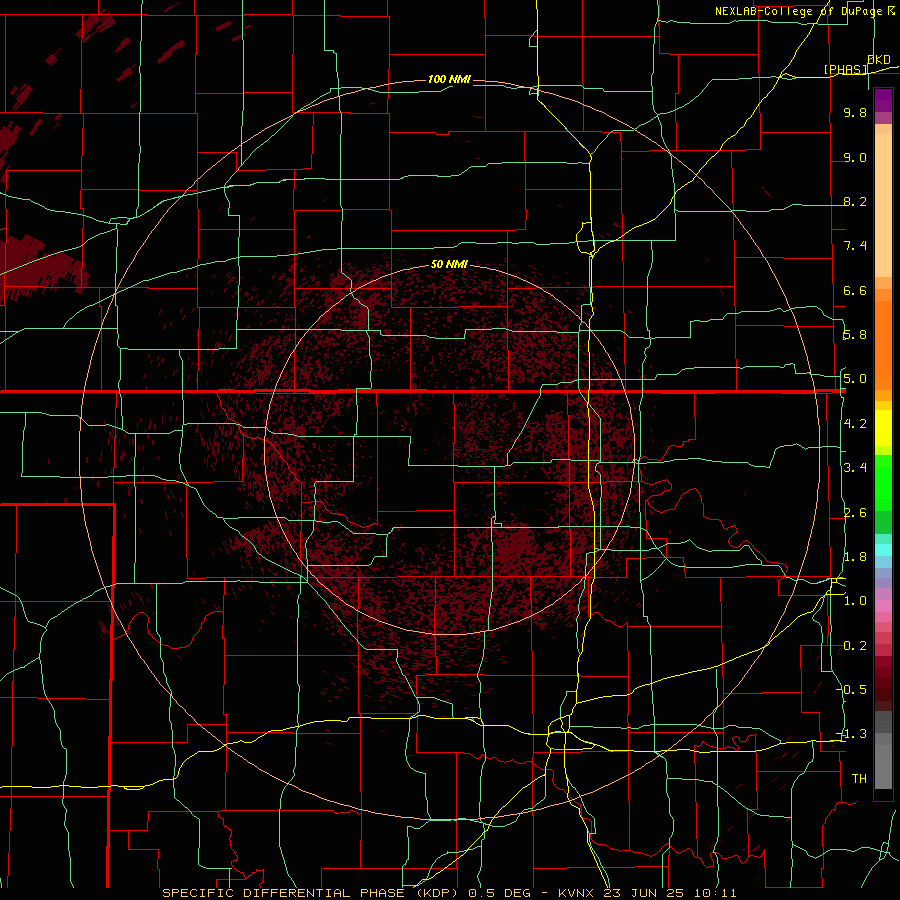Select the 8.2 value on color scale
900x900 pixels.
(x=855, y=201)
